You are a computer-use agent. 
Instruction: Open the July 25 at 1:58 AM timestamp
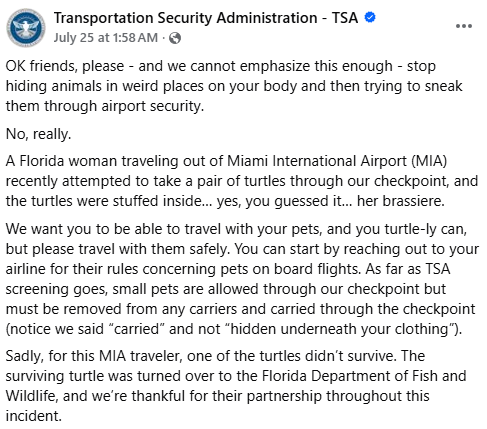click(x=106, y=38)
